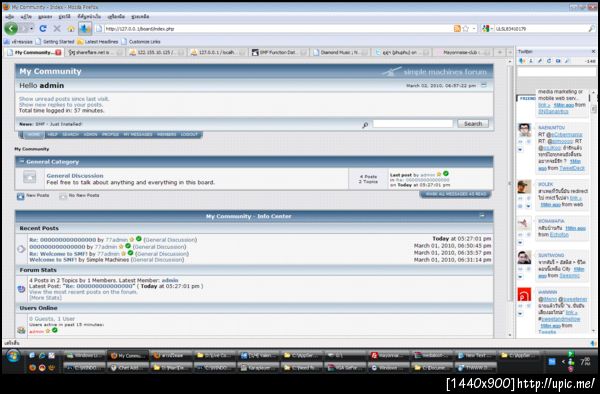Switch to the SMF Function Database tab

[x=278, y=52]
